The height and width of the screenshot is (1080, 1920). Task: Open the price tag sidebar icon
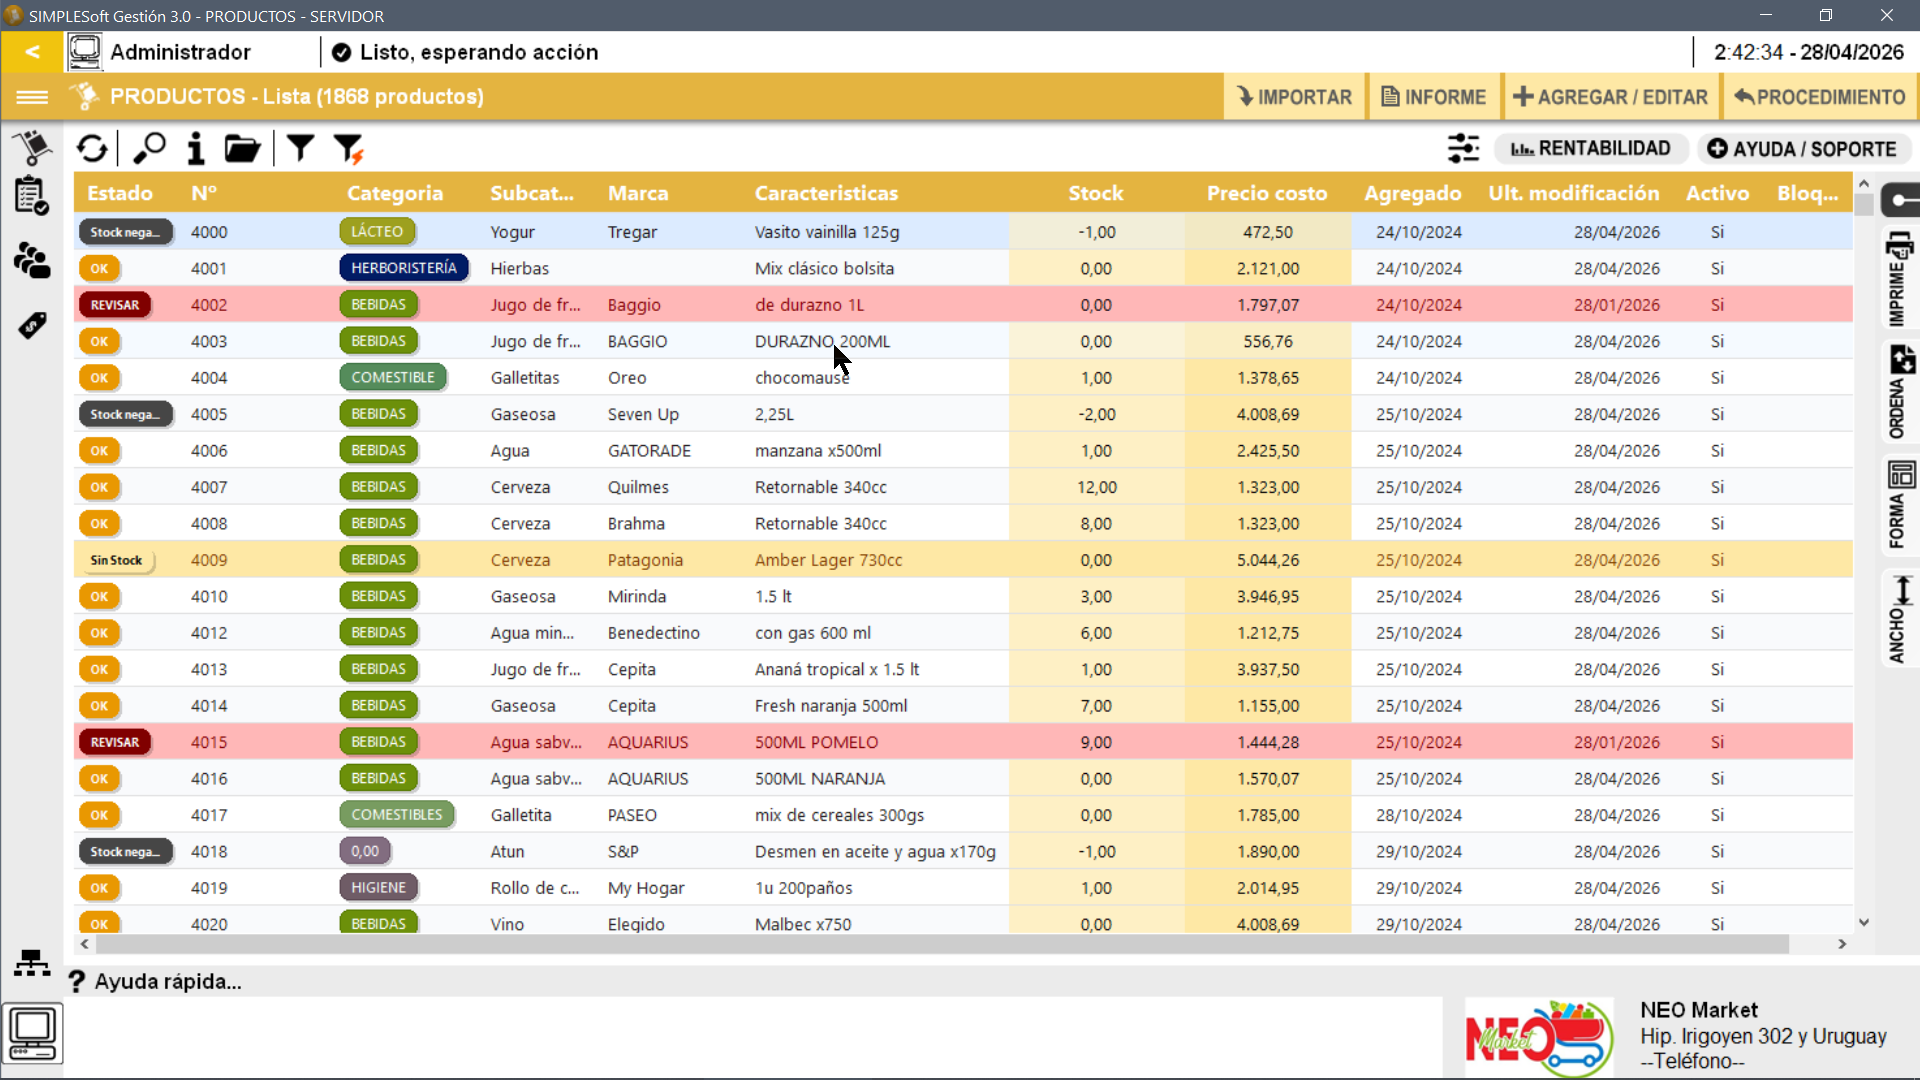(x=32, y=325)
